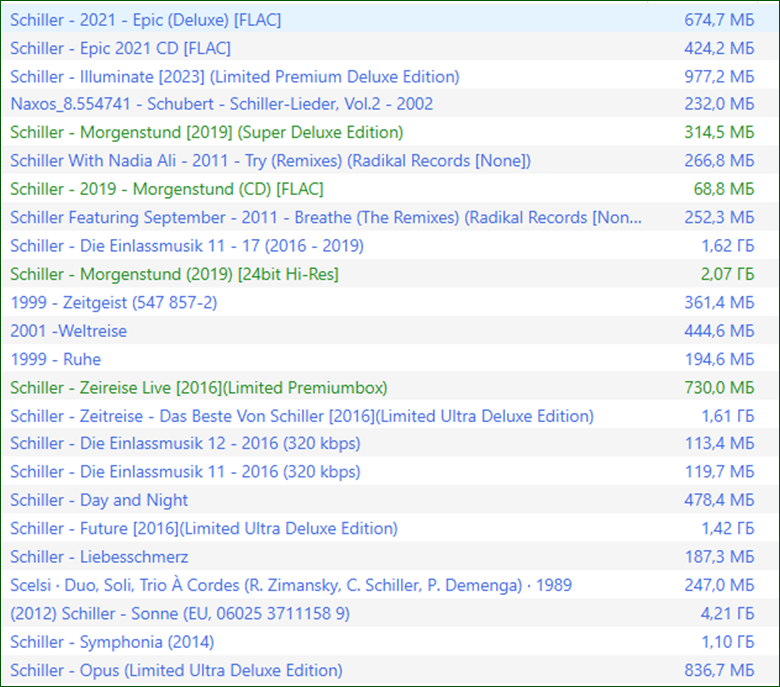Click the size value '424,2 МБ'

[x=719, y=48]
